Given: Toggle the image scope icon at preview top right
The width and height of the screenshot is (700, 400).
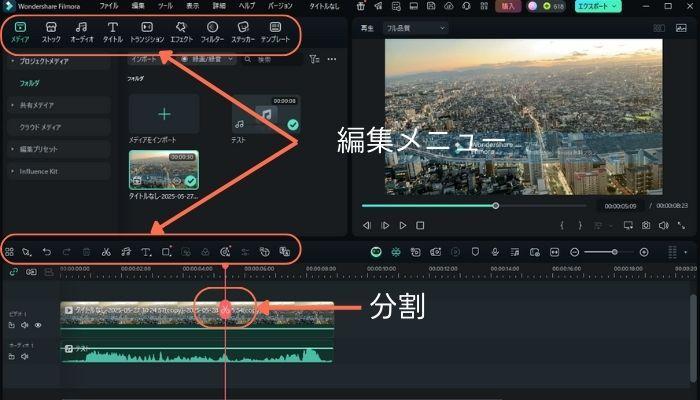Looking at the screenshot, I should [681, 28].
